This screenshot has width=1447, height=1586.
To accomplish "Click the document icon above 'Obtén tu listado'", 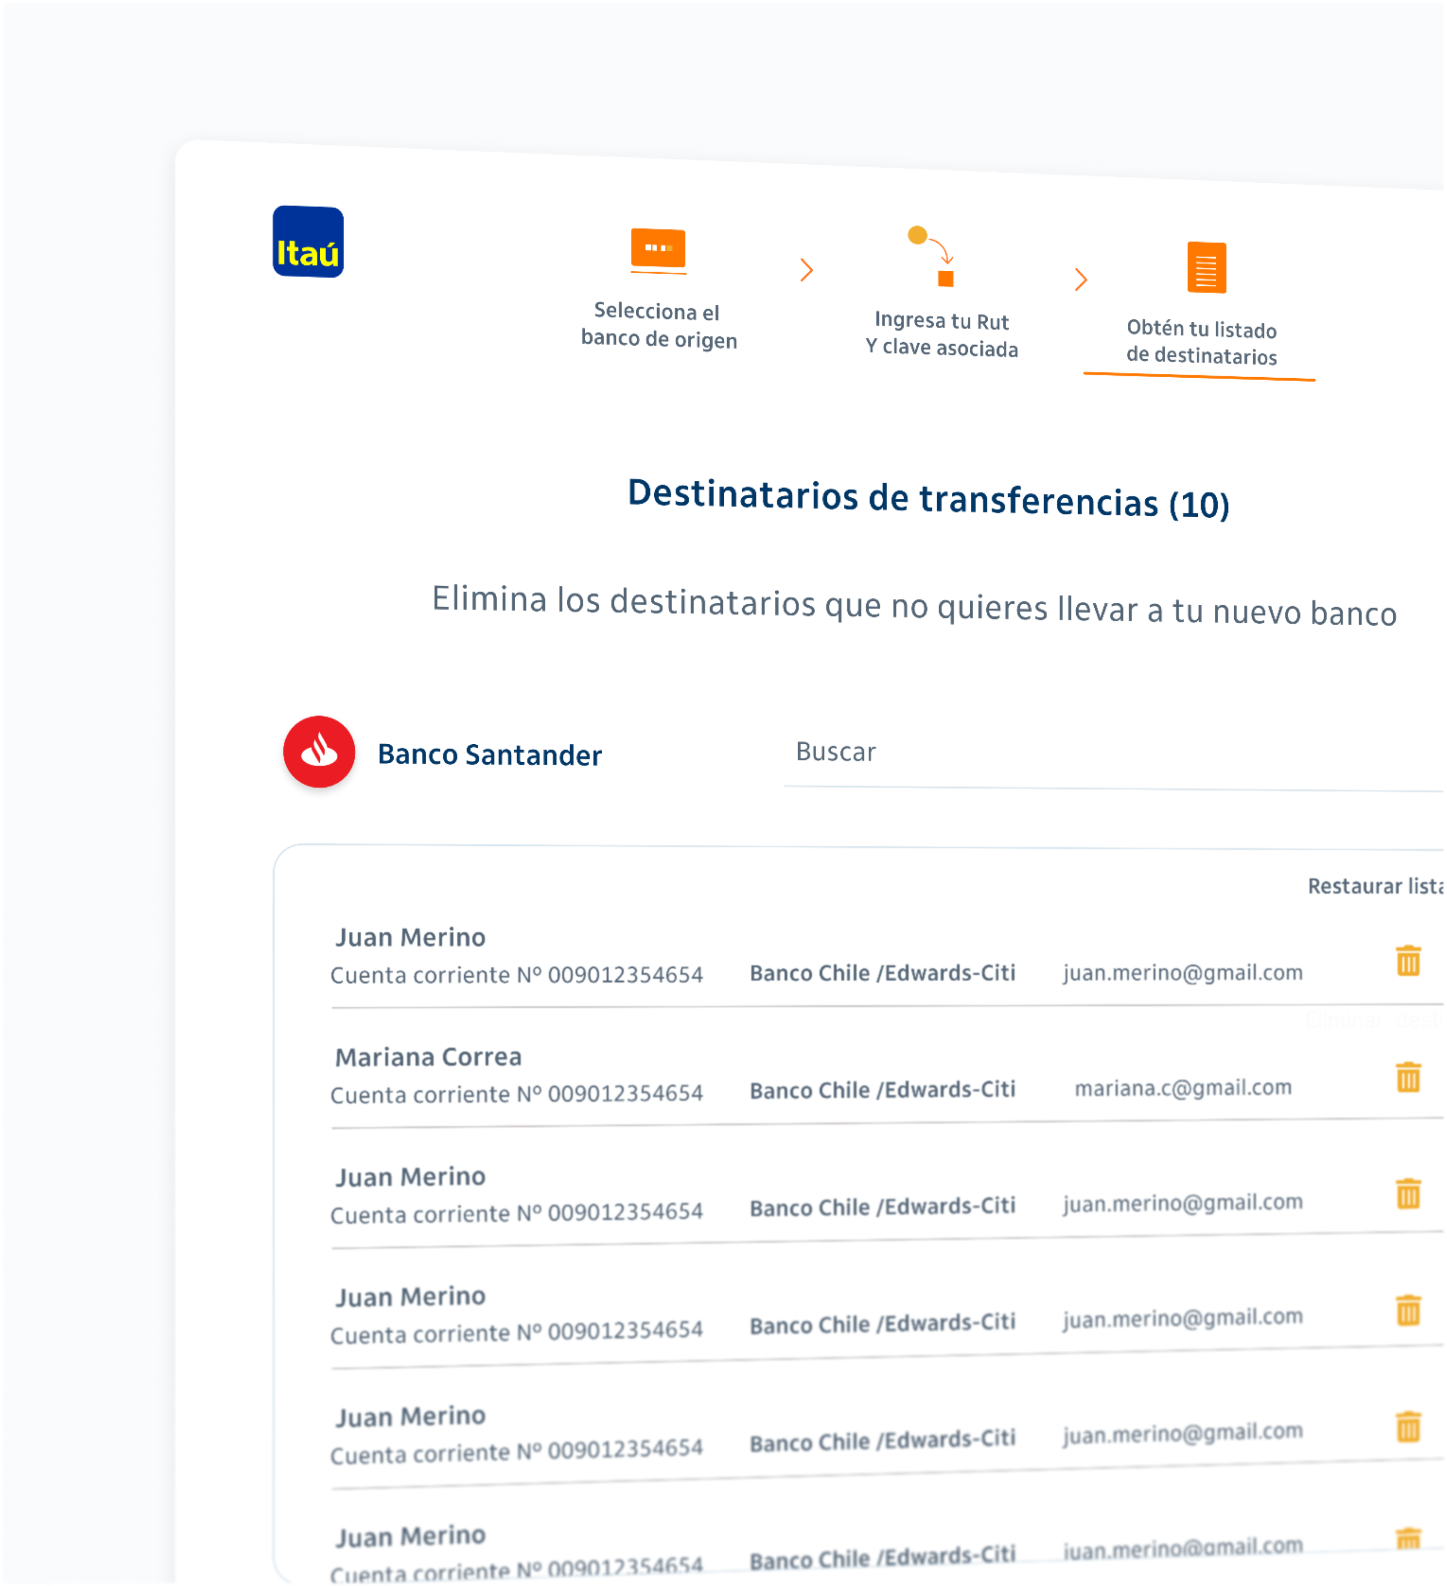I will (1206, 267).
